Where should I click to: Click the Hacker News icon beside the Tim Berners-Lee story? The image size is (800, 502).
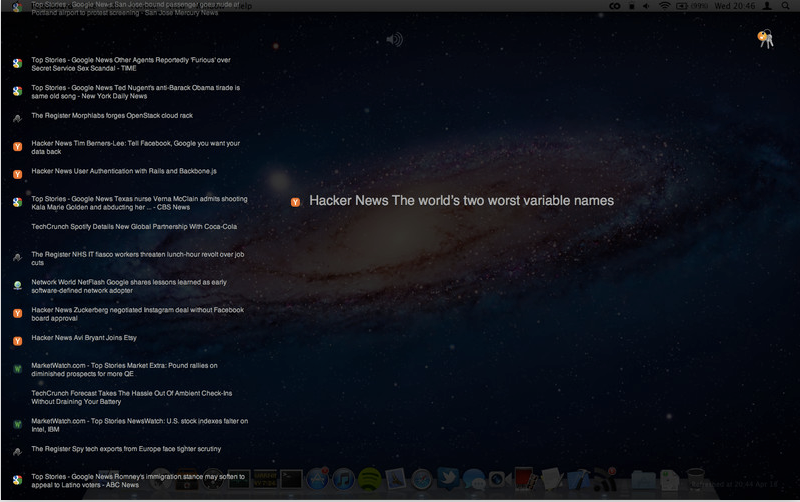tap(17, 147)
